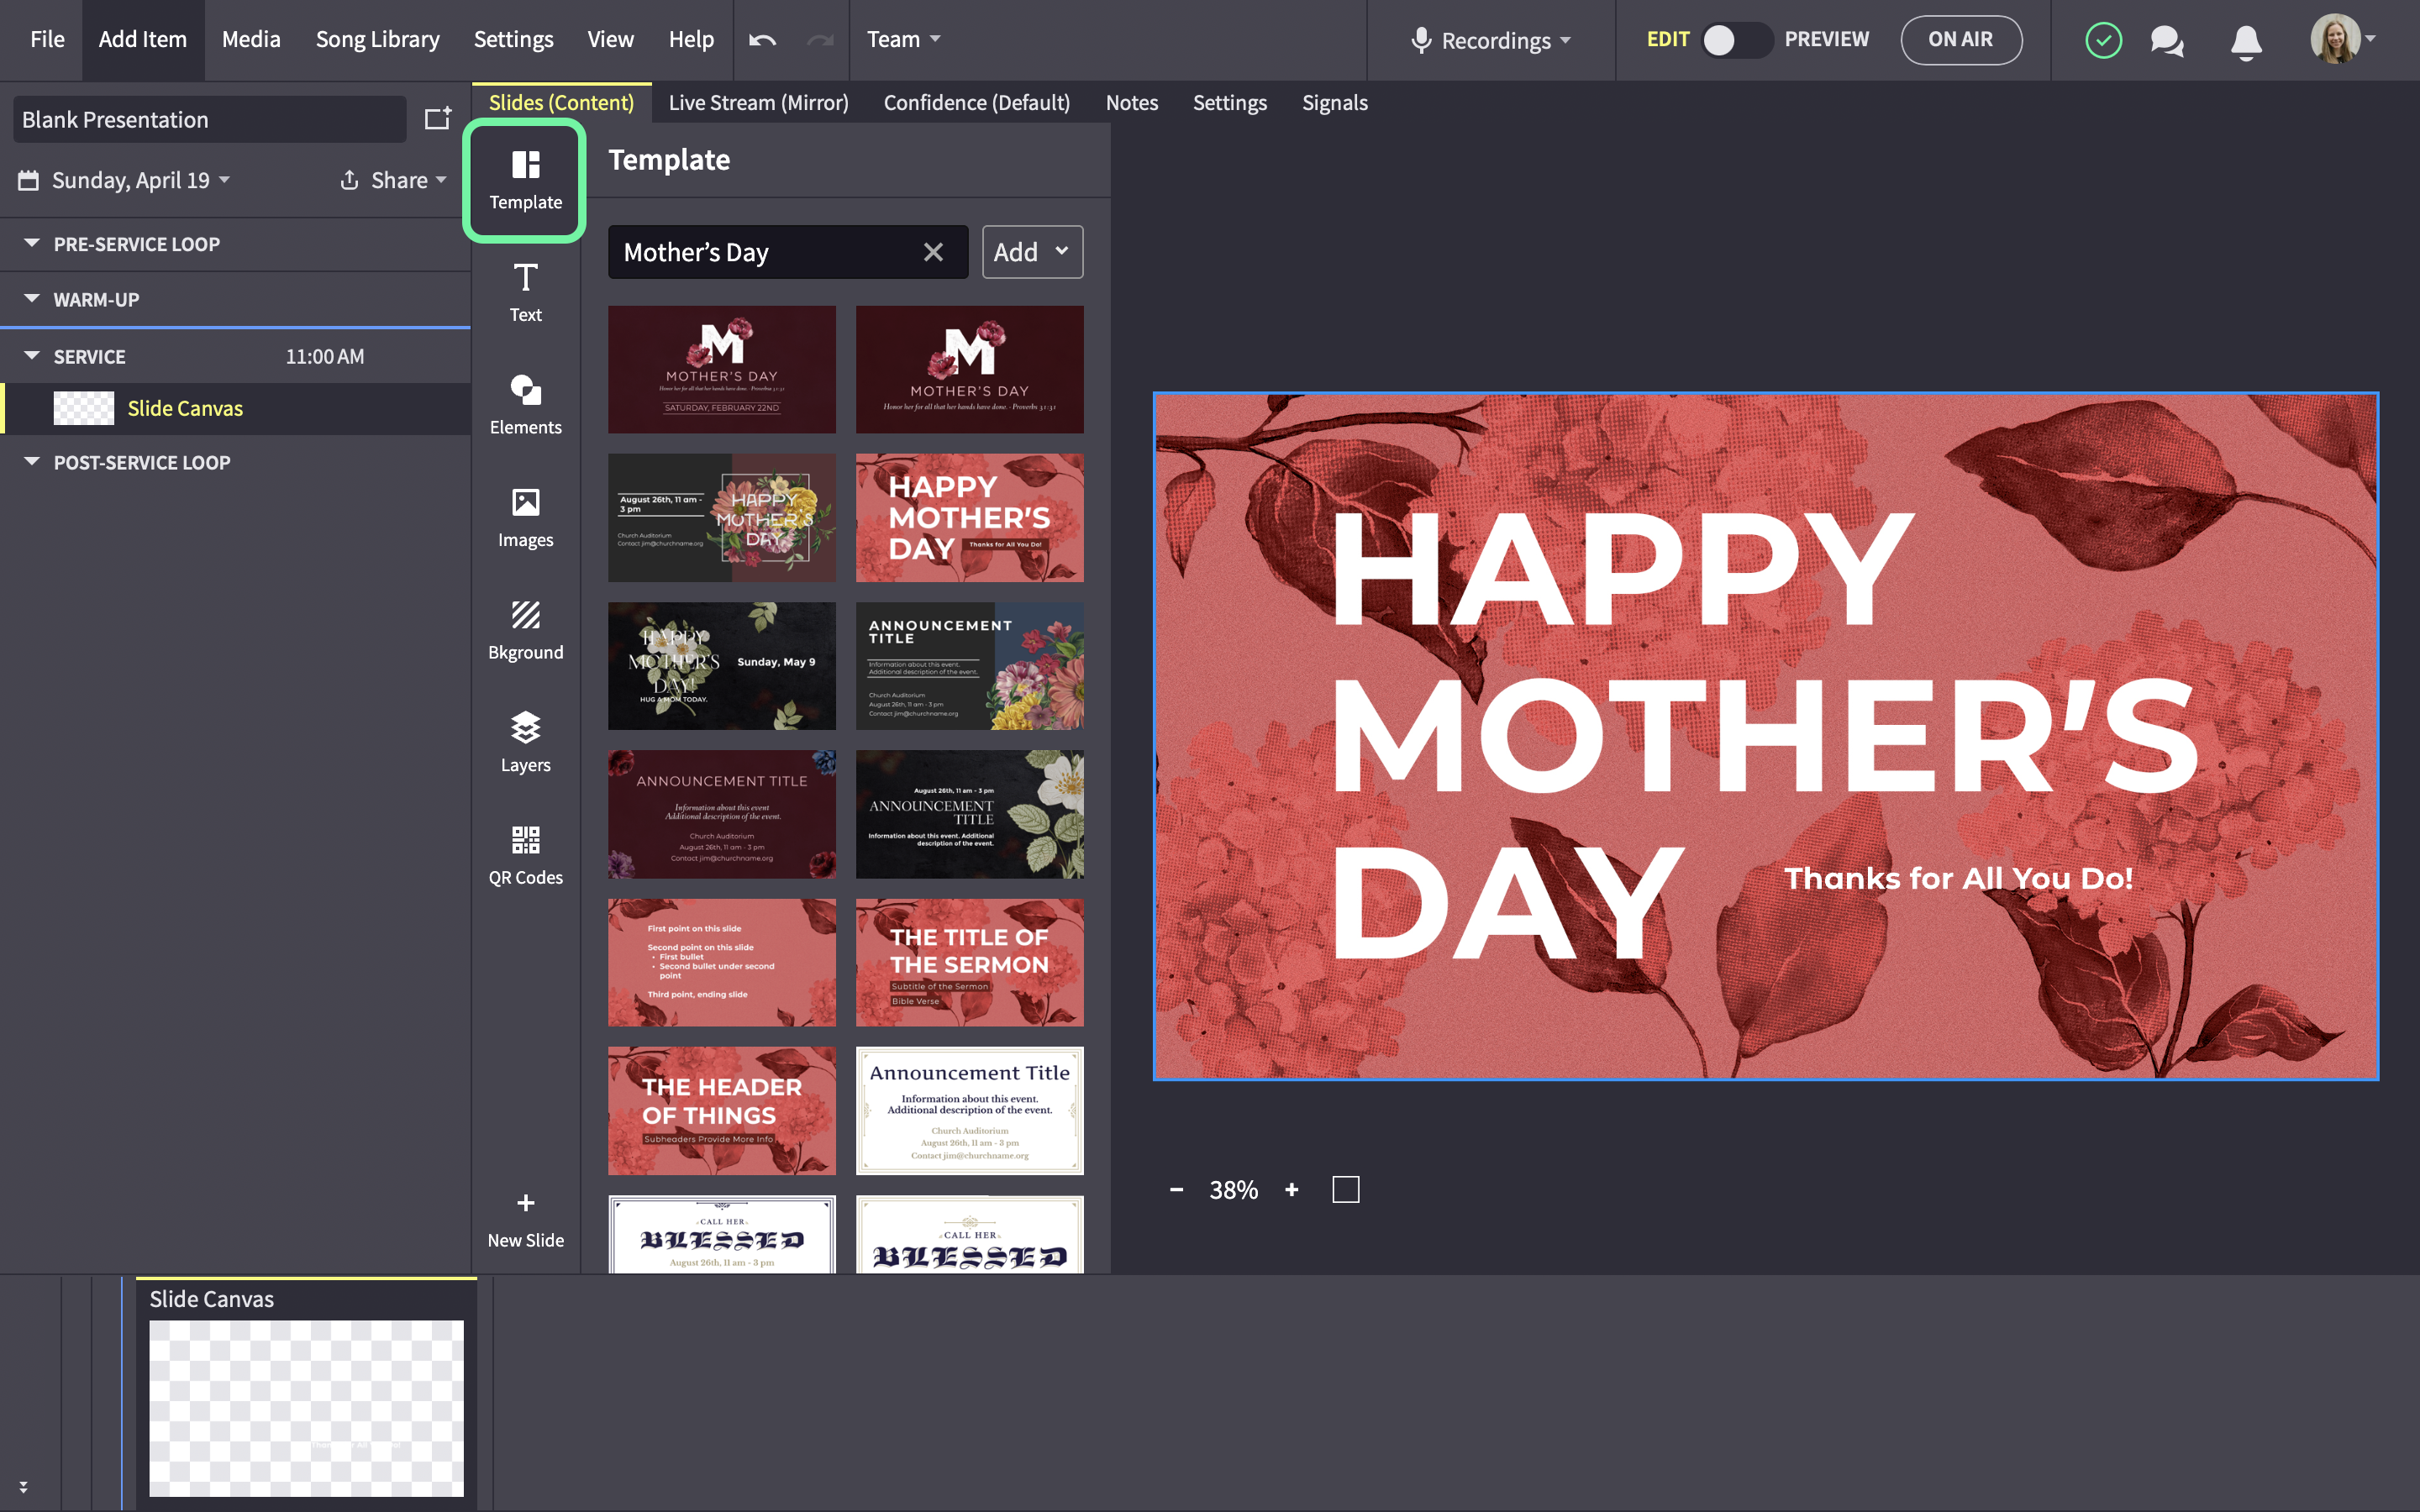The image size is (2420, 1512).
Task: Open the Bkground panel
Action: click(525, 630)
